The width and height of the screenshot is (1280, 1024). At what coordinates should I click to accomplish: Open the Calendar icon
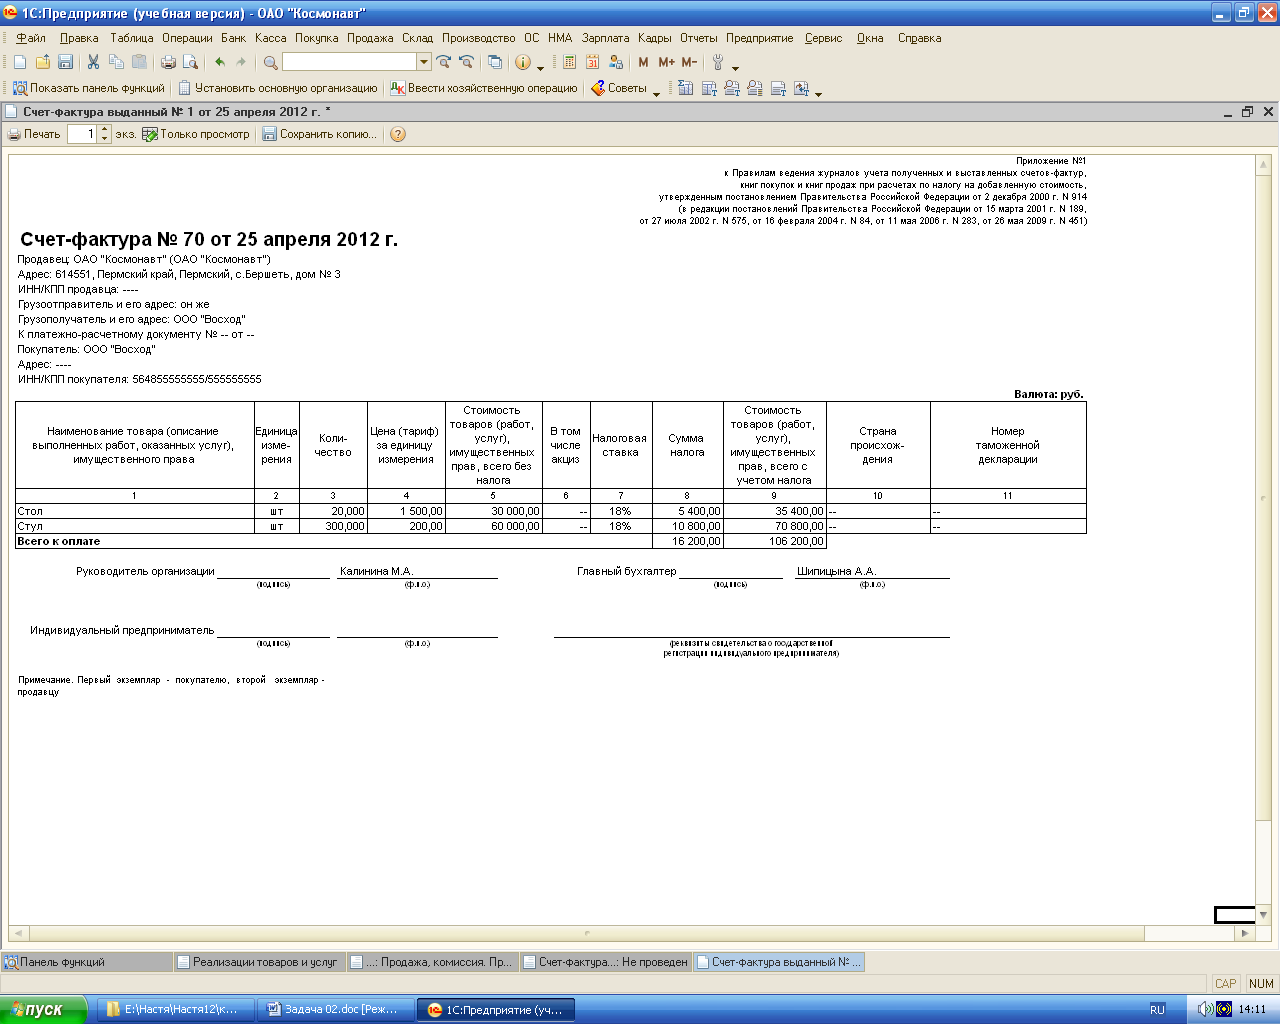point(592,62)
